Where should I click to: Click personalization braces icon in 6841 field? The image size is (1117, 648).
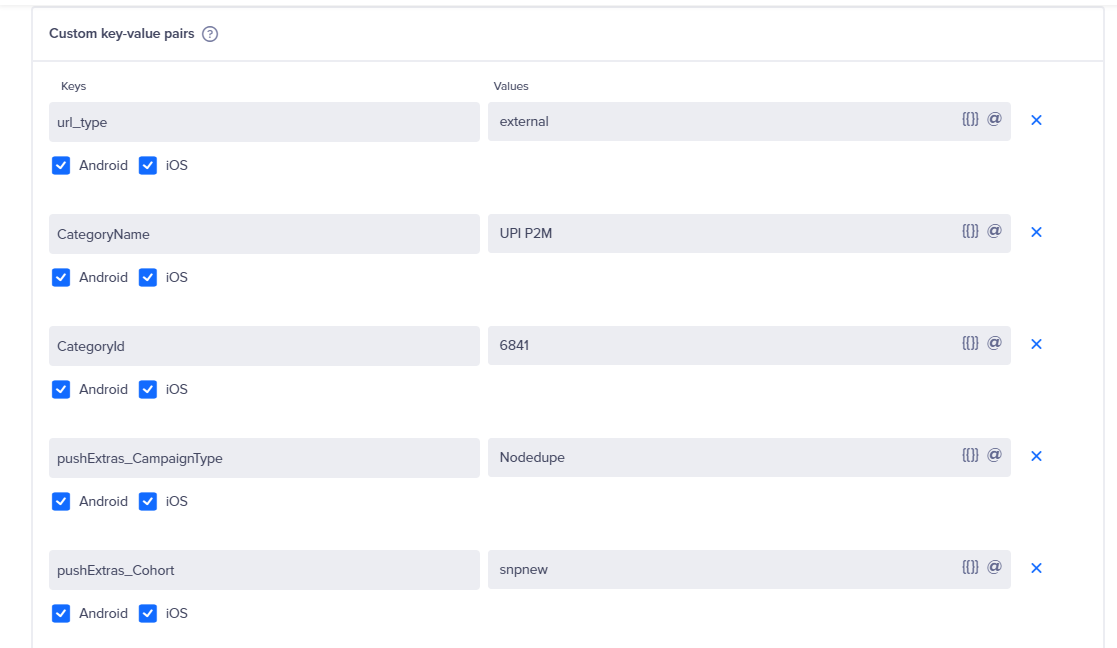click(x=970, y=343)
